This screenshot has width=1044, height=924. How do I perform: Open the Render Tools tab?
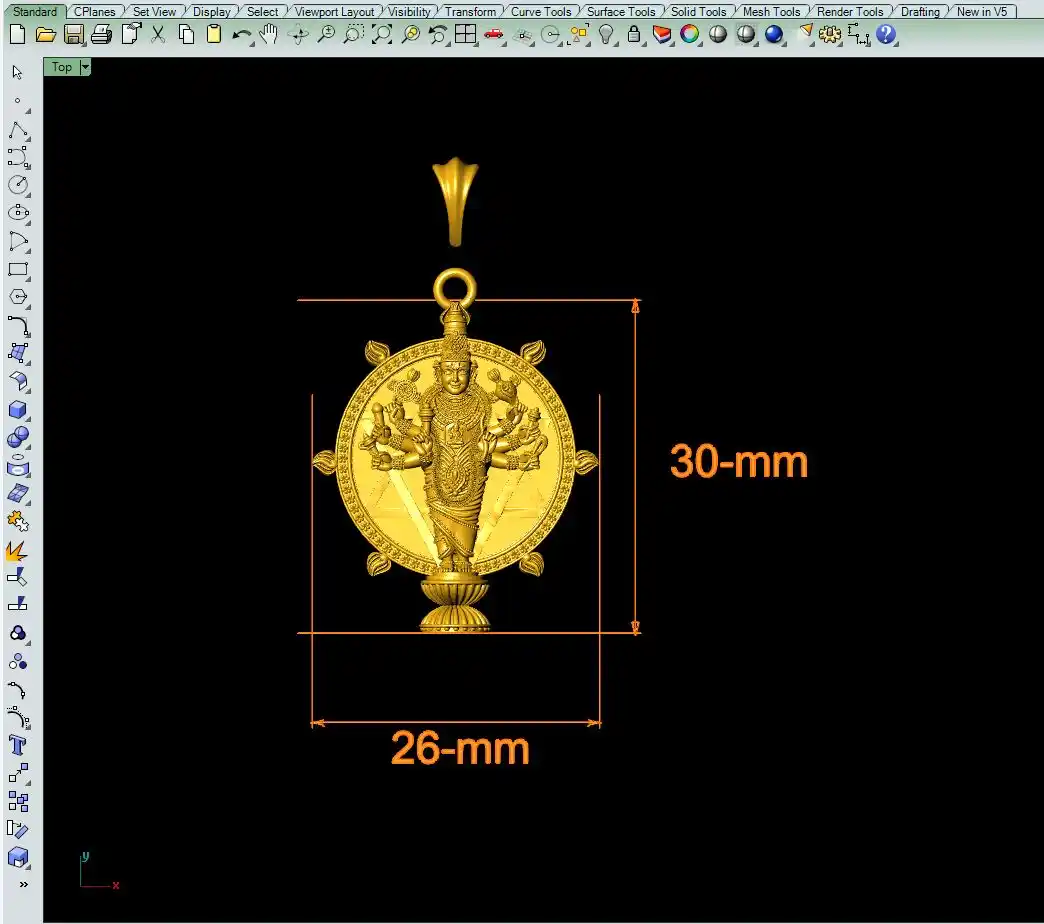click(x=850, y=12)
